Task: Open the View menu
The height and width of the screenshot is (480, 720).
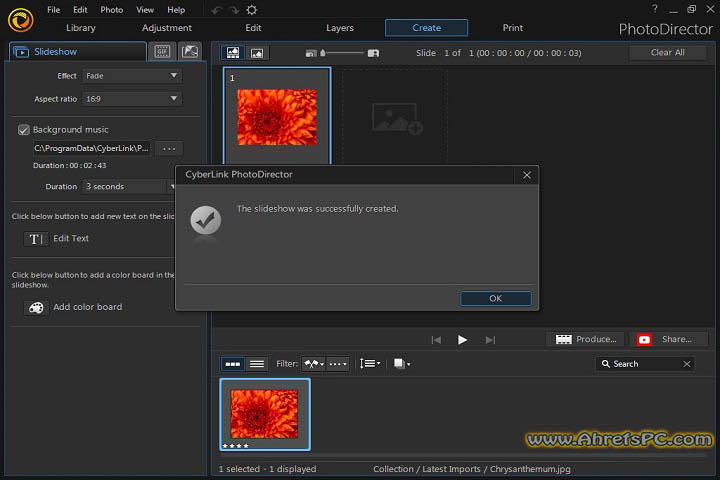Action: click(x=145, y=10)
